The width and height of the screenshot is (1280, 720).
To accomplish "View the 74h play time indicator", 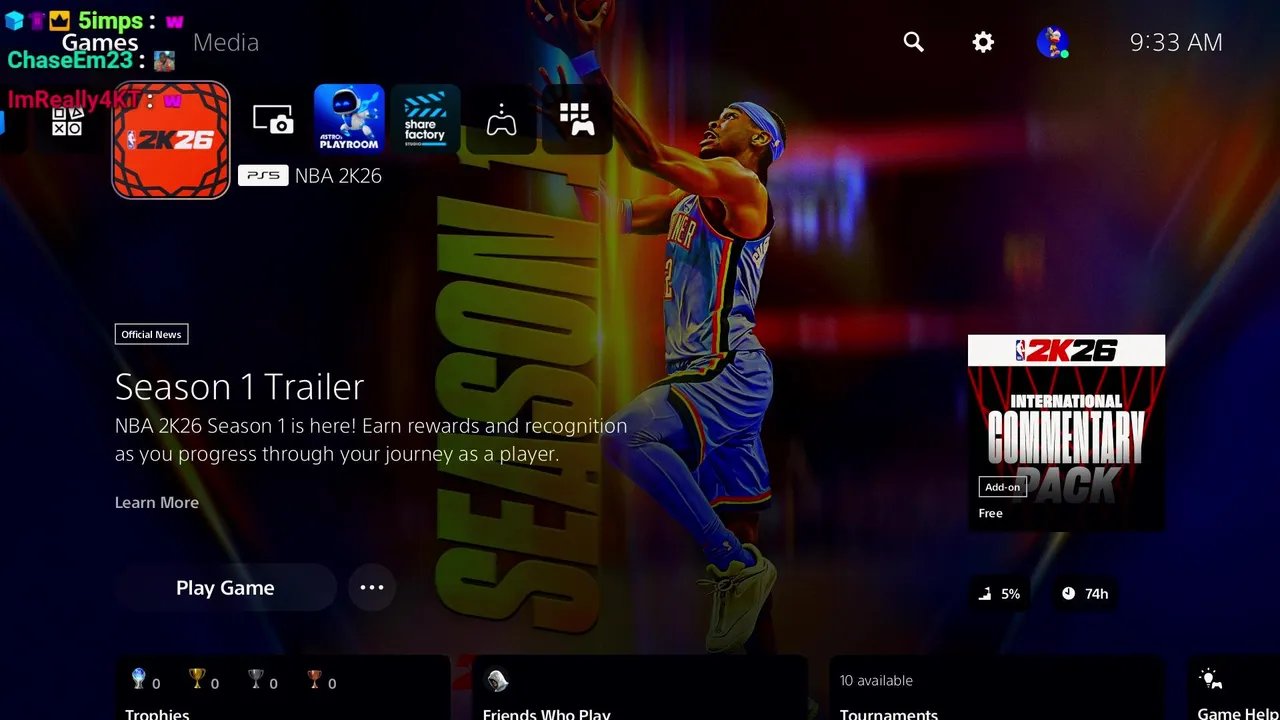I will [1085, 594].
